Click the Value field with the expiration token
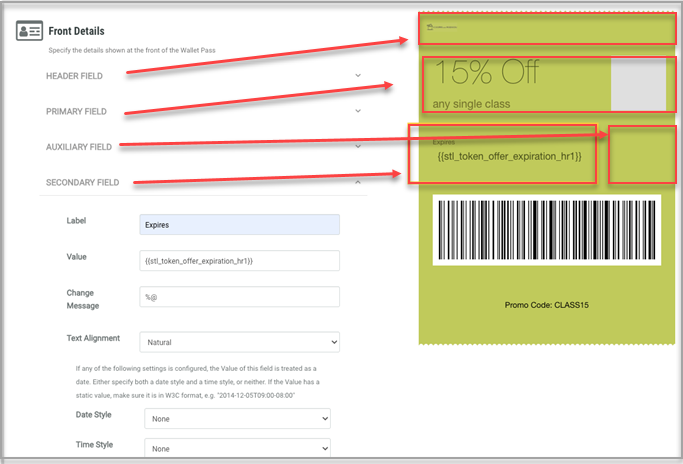The image size is (683, 464). (239, 260)
